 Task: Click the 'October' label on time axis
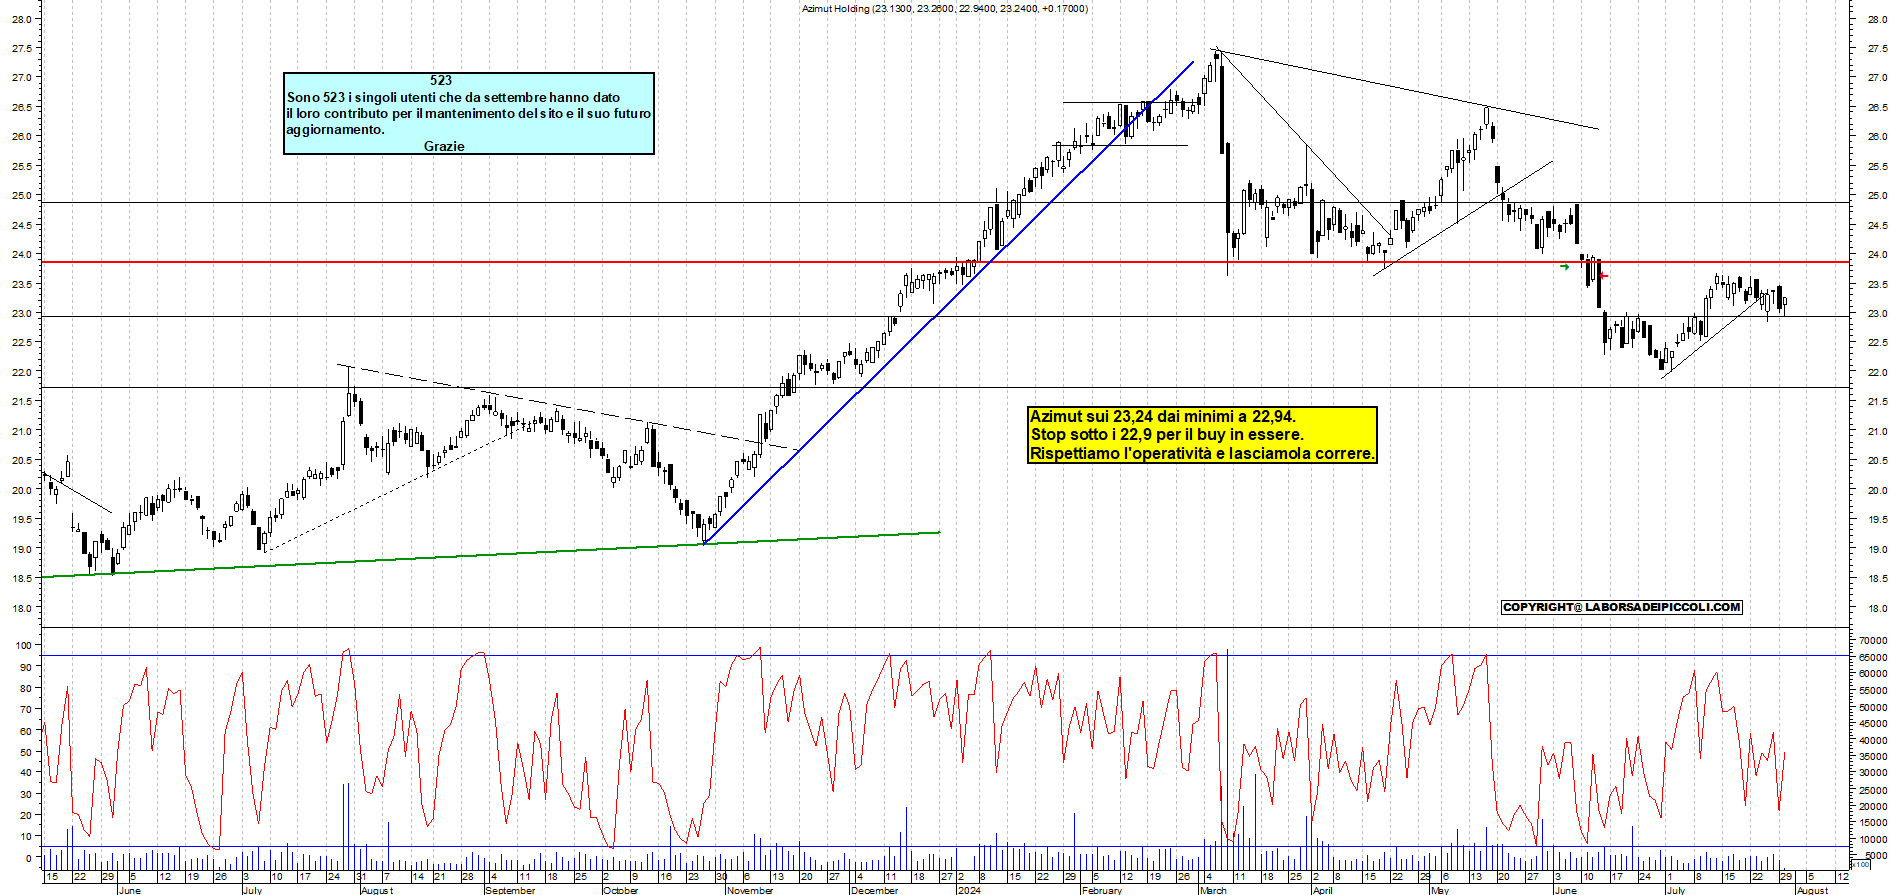pyautogui.click(x=621, y=890)
